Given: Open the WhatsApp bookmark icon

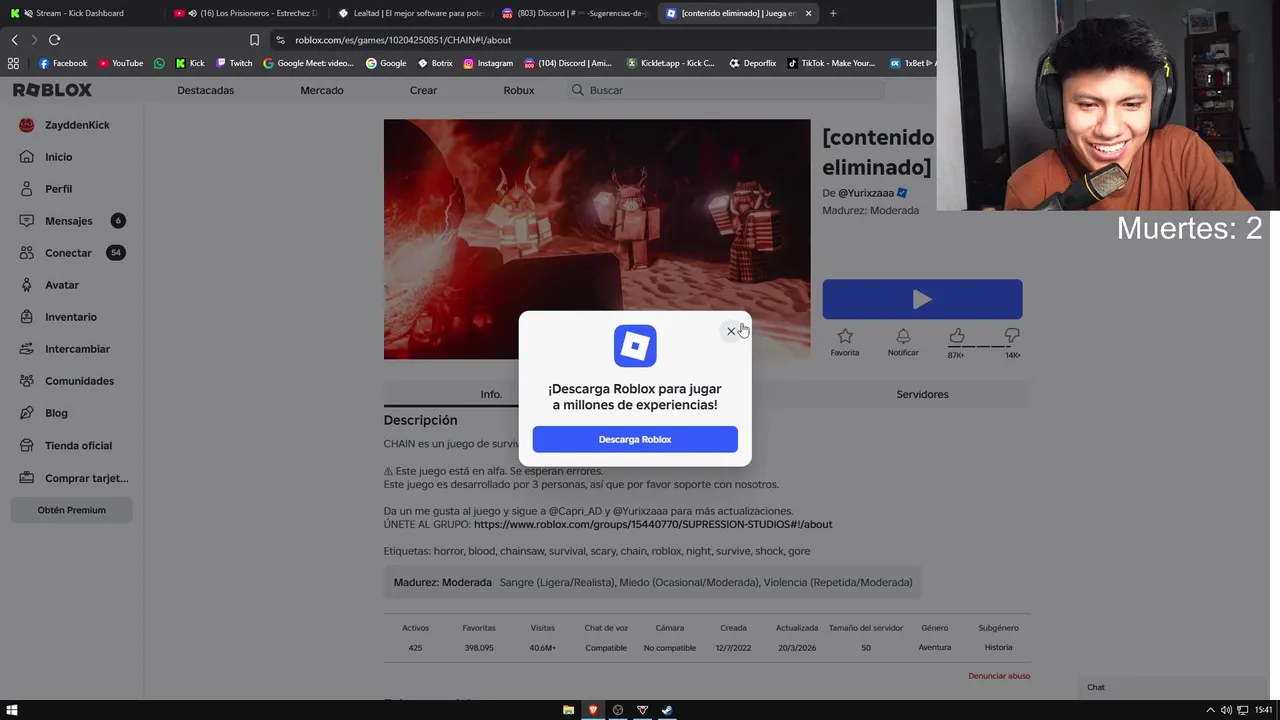Looking at the screenshot, I should point(159,63).
